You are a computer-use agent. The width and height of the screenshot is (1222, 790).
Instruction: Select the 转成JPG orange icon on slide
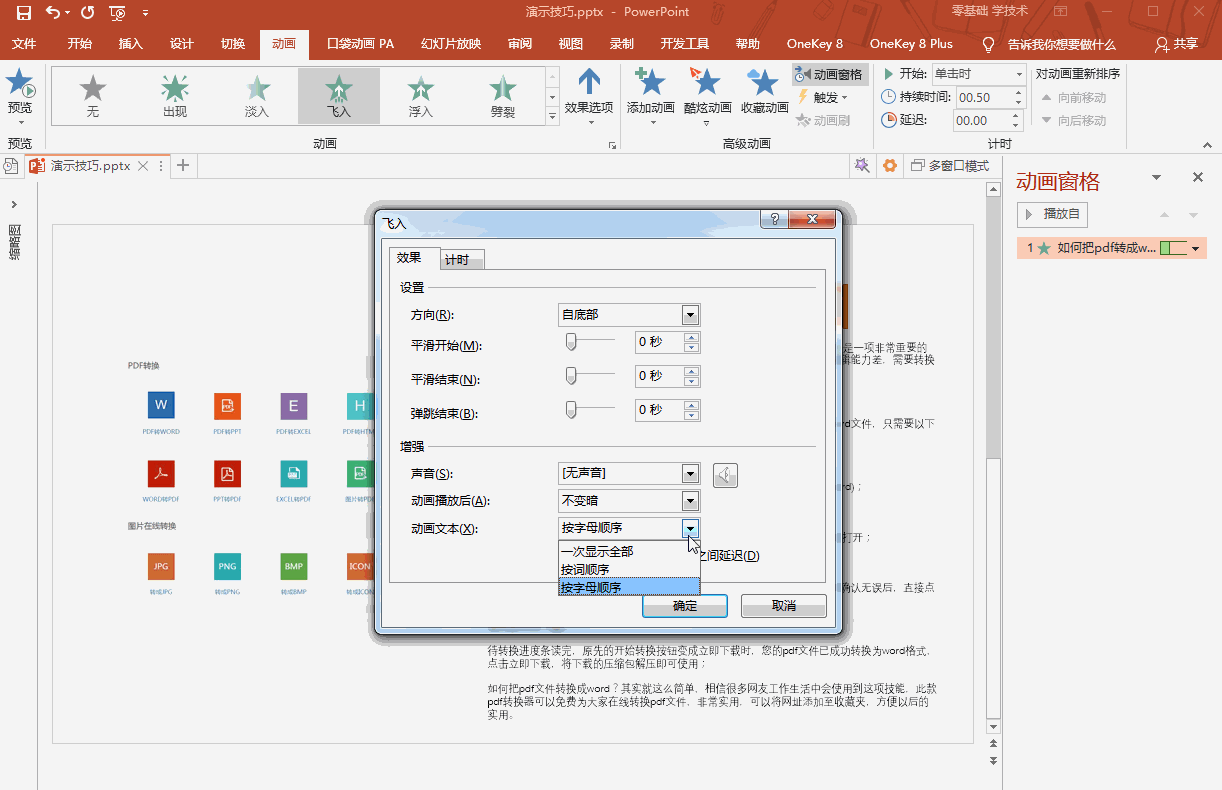161,566
